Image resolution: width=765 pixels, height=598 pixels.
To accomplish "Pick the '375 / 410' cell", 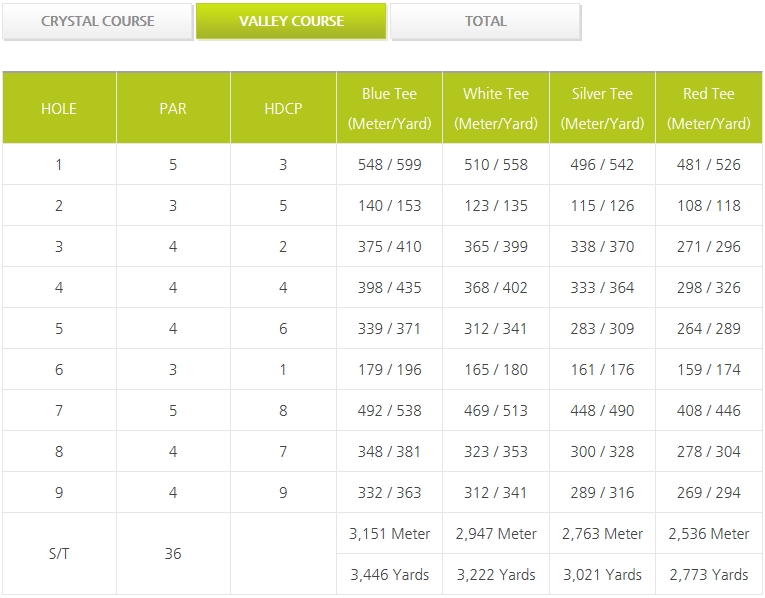I will pos(389,247).
